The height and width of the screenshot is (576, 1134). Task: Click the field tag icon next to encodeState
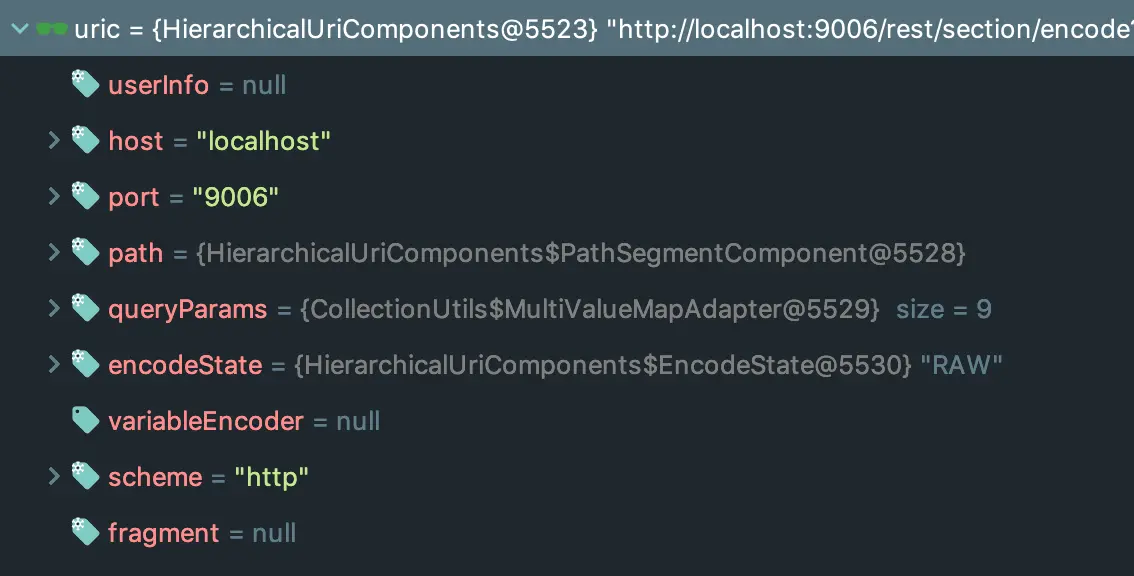click(85, 364)
